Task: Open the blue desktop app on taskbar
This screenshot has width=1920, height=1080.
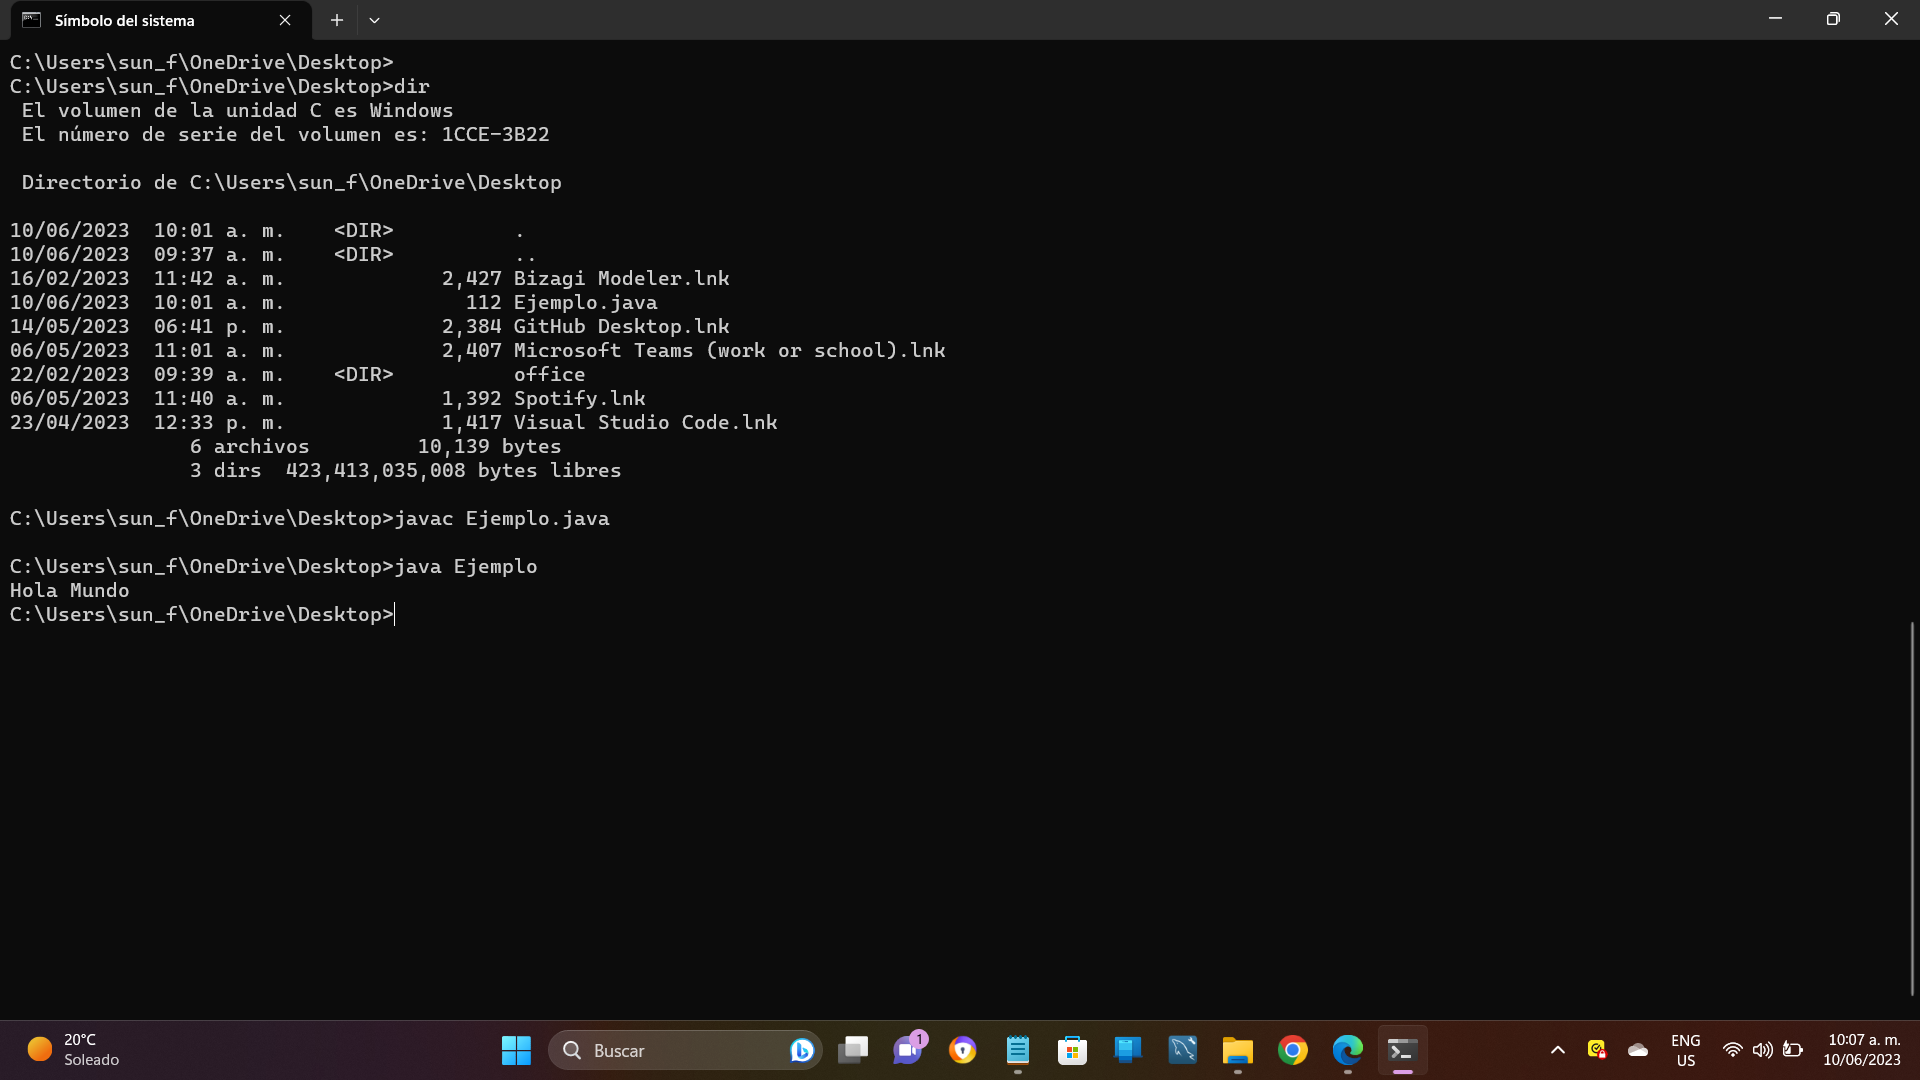Action: [x=1128, y=1050]
